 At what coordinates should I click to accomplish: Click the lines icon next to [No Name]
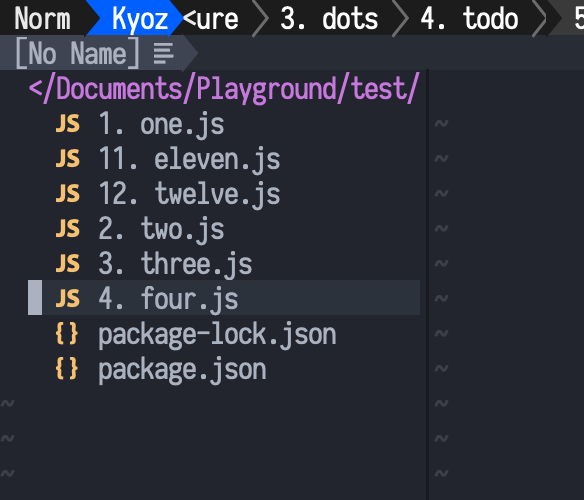pos(164,53)
